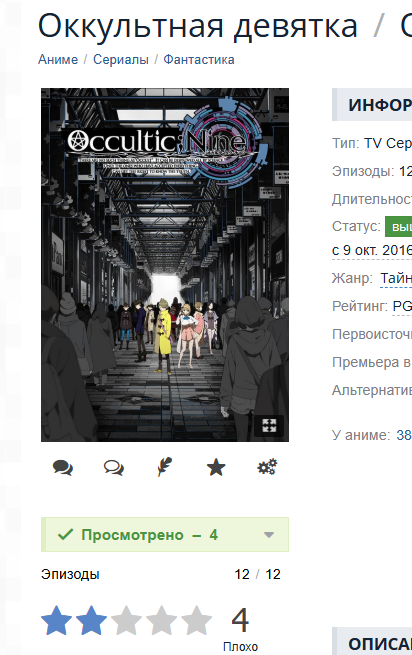Screen dimensions: 412x655
Task: Click the PG rating link
Action: (x=402, y=306)
